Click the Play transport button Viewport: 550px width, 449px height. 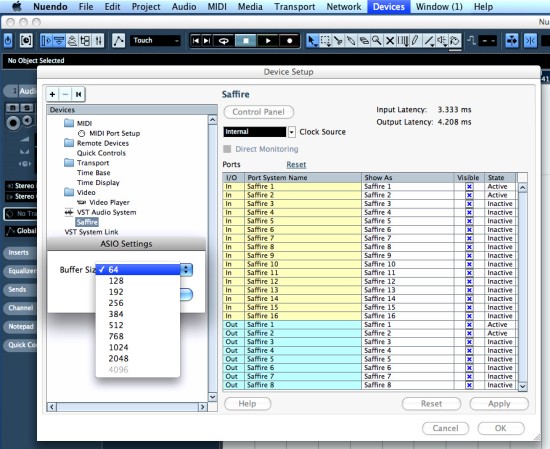pyautogui.click(x=268, y=41)
